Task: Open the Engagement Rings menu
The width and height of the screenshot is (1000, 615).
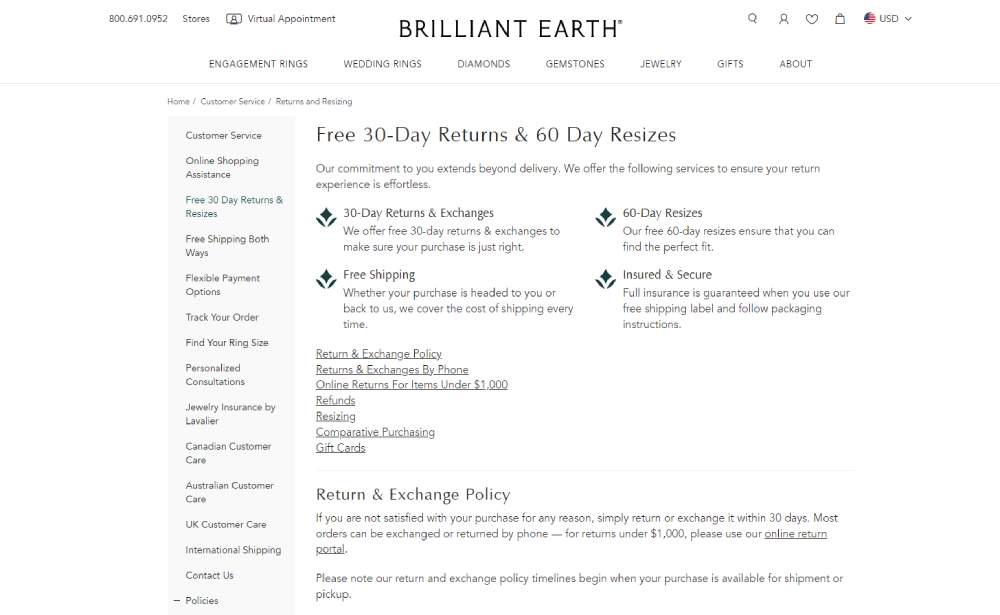Action: [258, 64]
